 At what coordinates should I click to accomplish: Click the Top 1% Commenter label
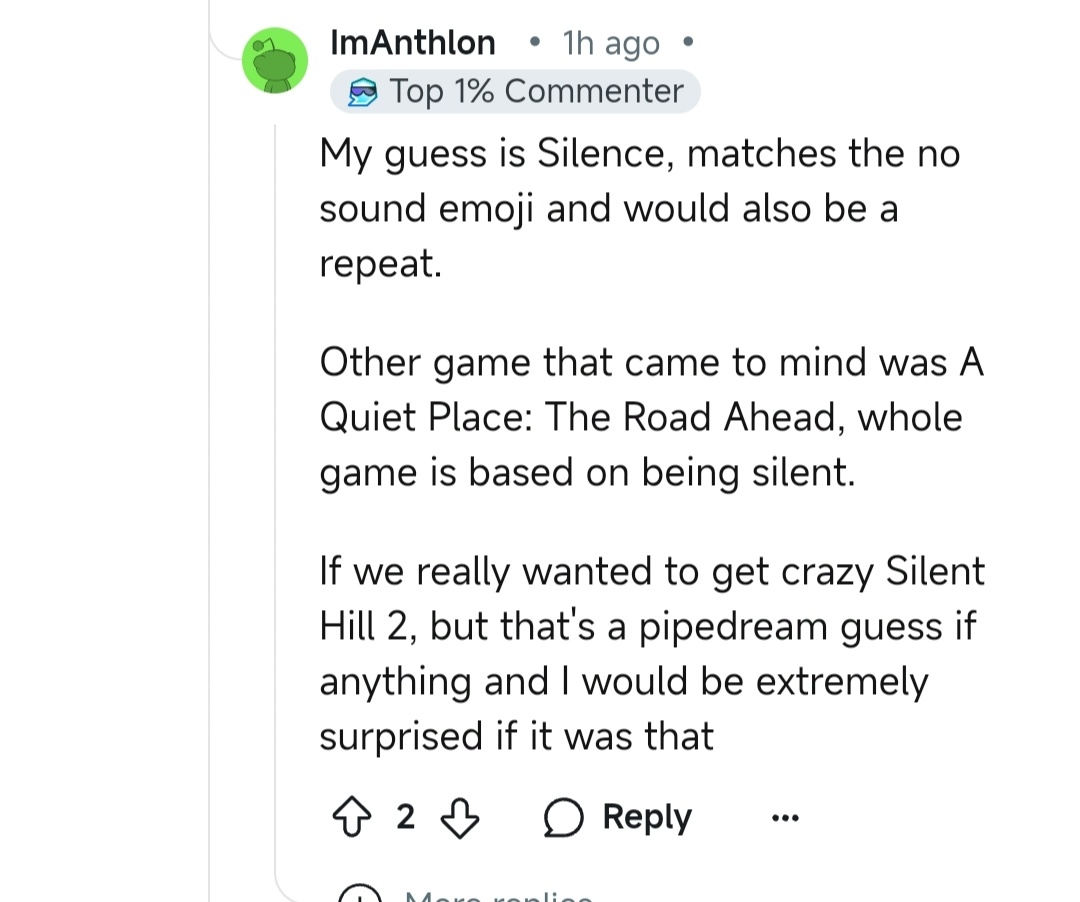[x=536, y=92]
